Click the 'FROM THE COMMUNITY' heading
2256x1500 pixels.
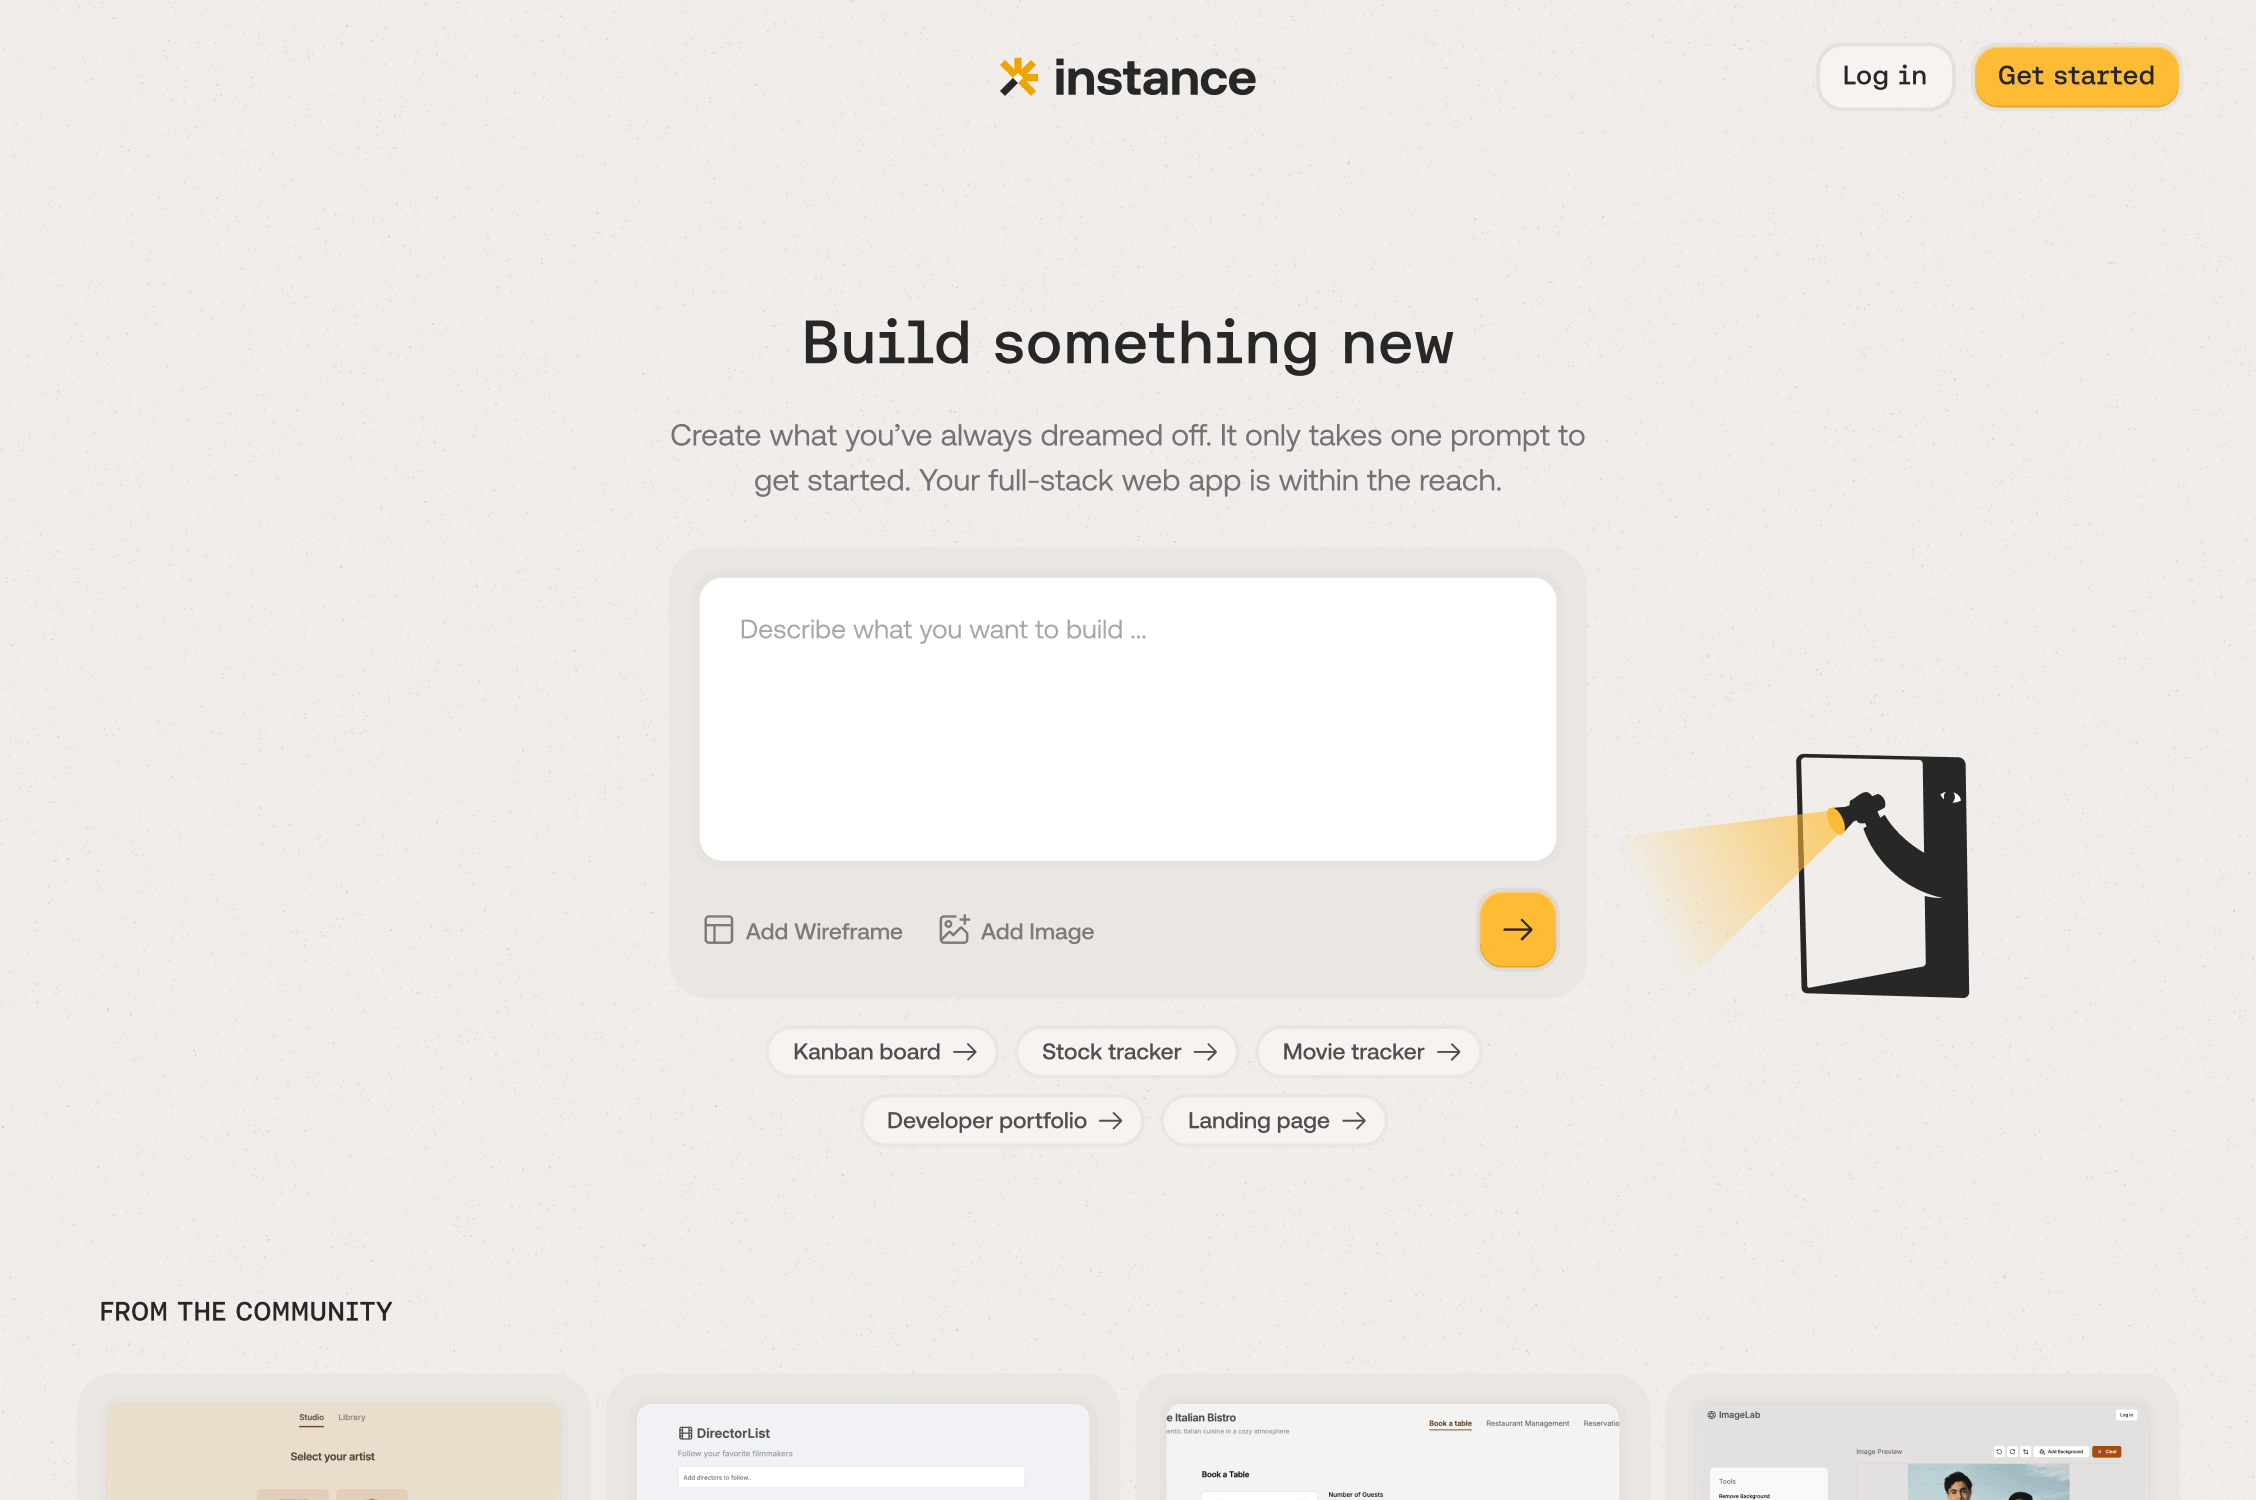click(246, 1312)
